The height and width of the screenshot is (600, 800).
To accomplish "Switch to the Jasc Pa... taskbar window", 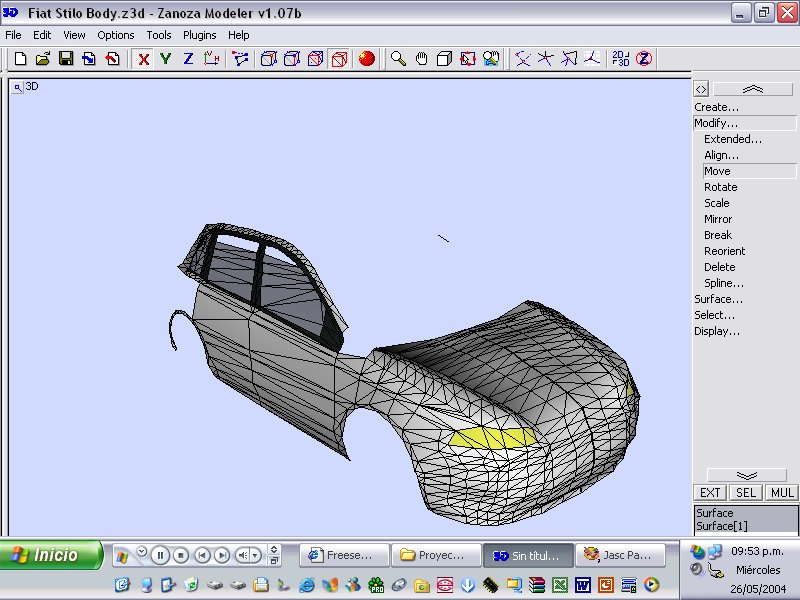I will tap(620, 555).
